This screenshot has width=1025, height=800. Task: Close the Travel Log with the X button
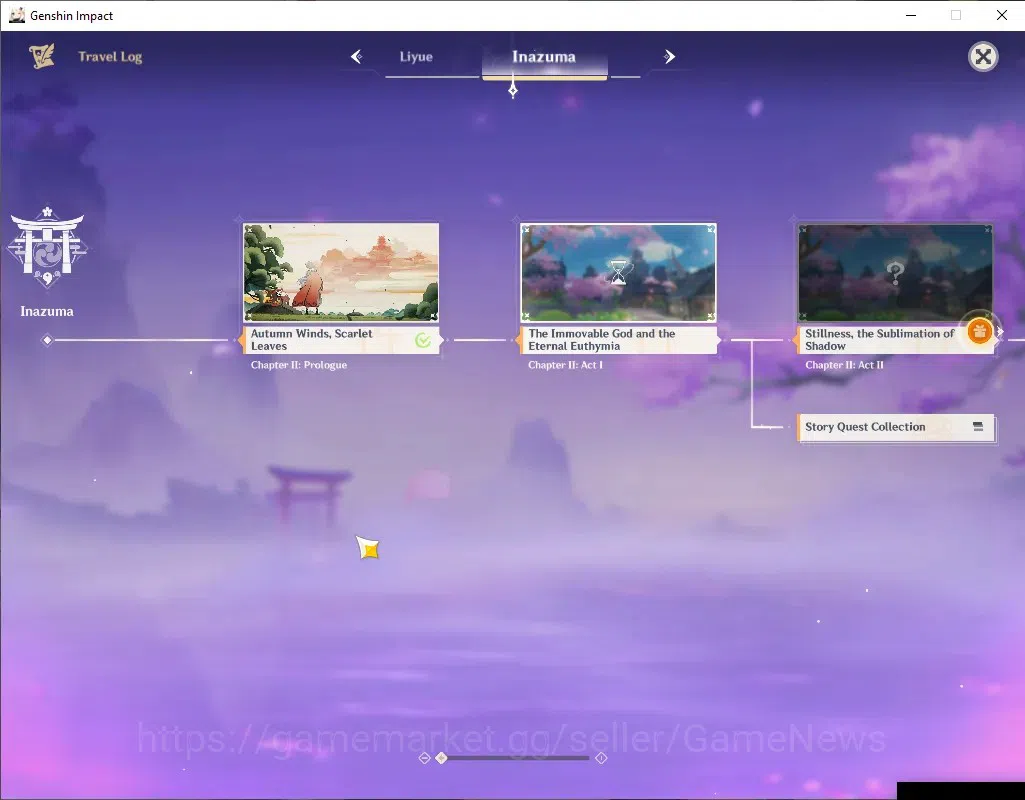tap(983, 57)
